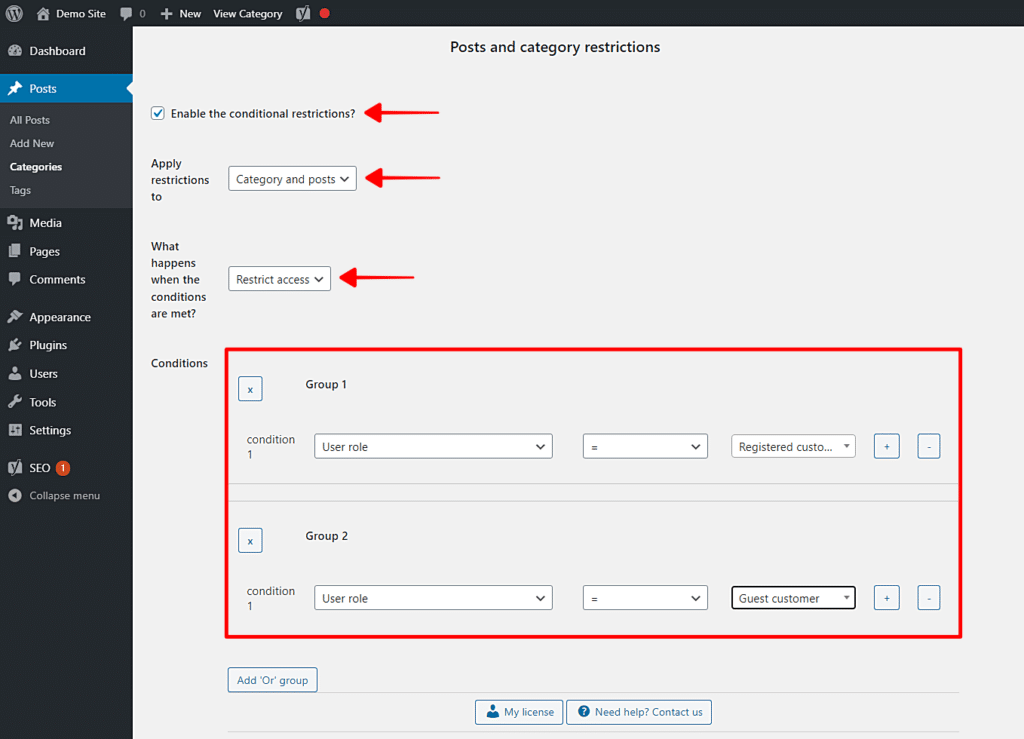Open the Restrict access dropdown
This screenshot has height=739, width=1024.
(x=279, y=279)
